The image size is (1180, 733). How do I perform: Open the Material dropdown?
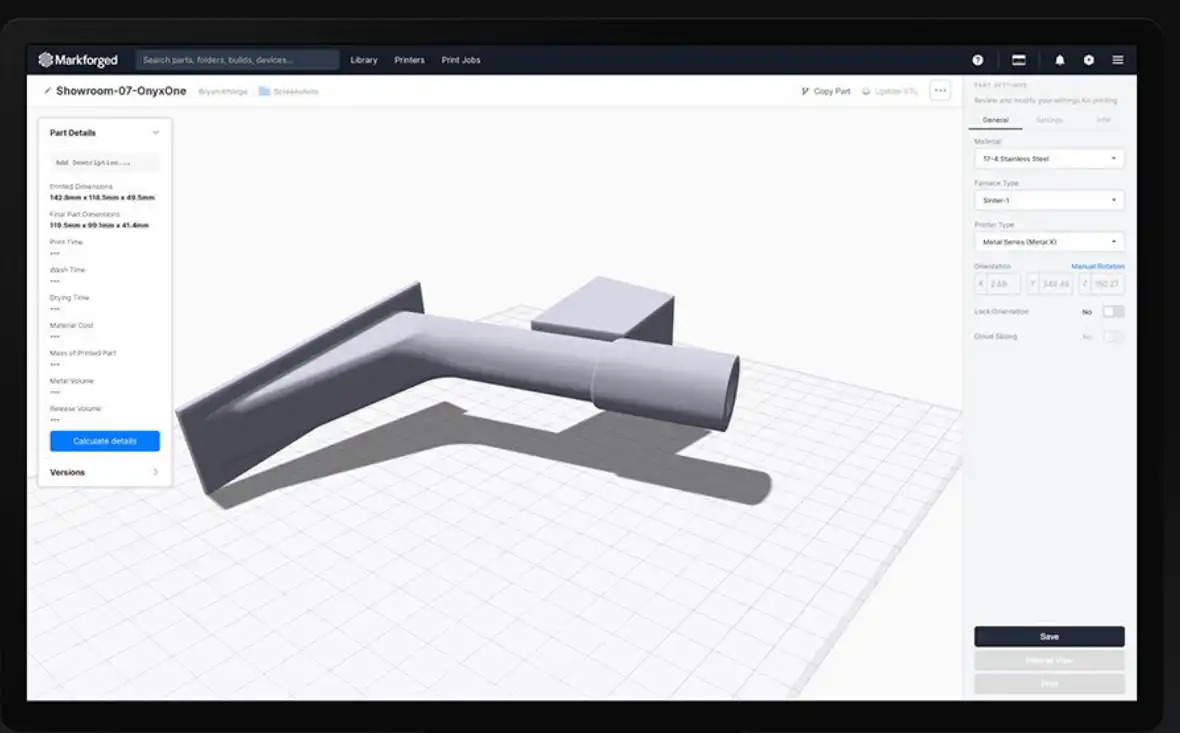click(1049, 159)
